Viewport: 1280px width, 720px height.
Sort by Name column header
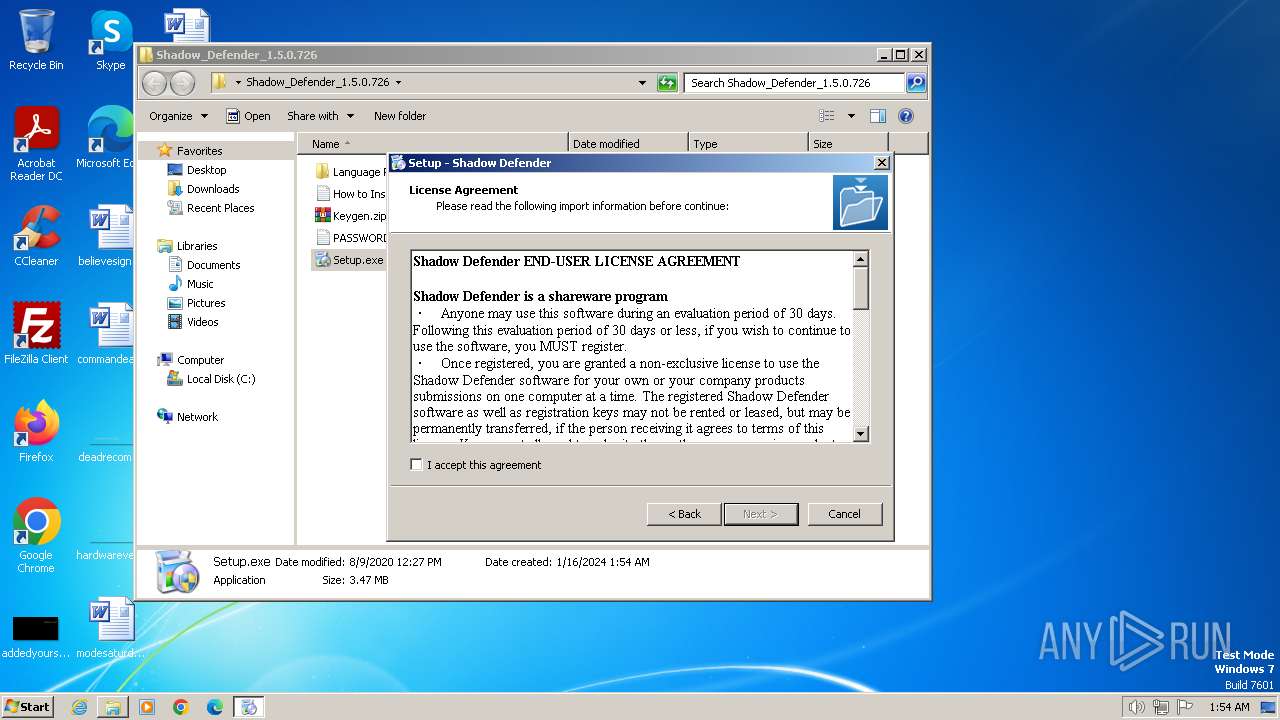(432, 144)
